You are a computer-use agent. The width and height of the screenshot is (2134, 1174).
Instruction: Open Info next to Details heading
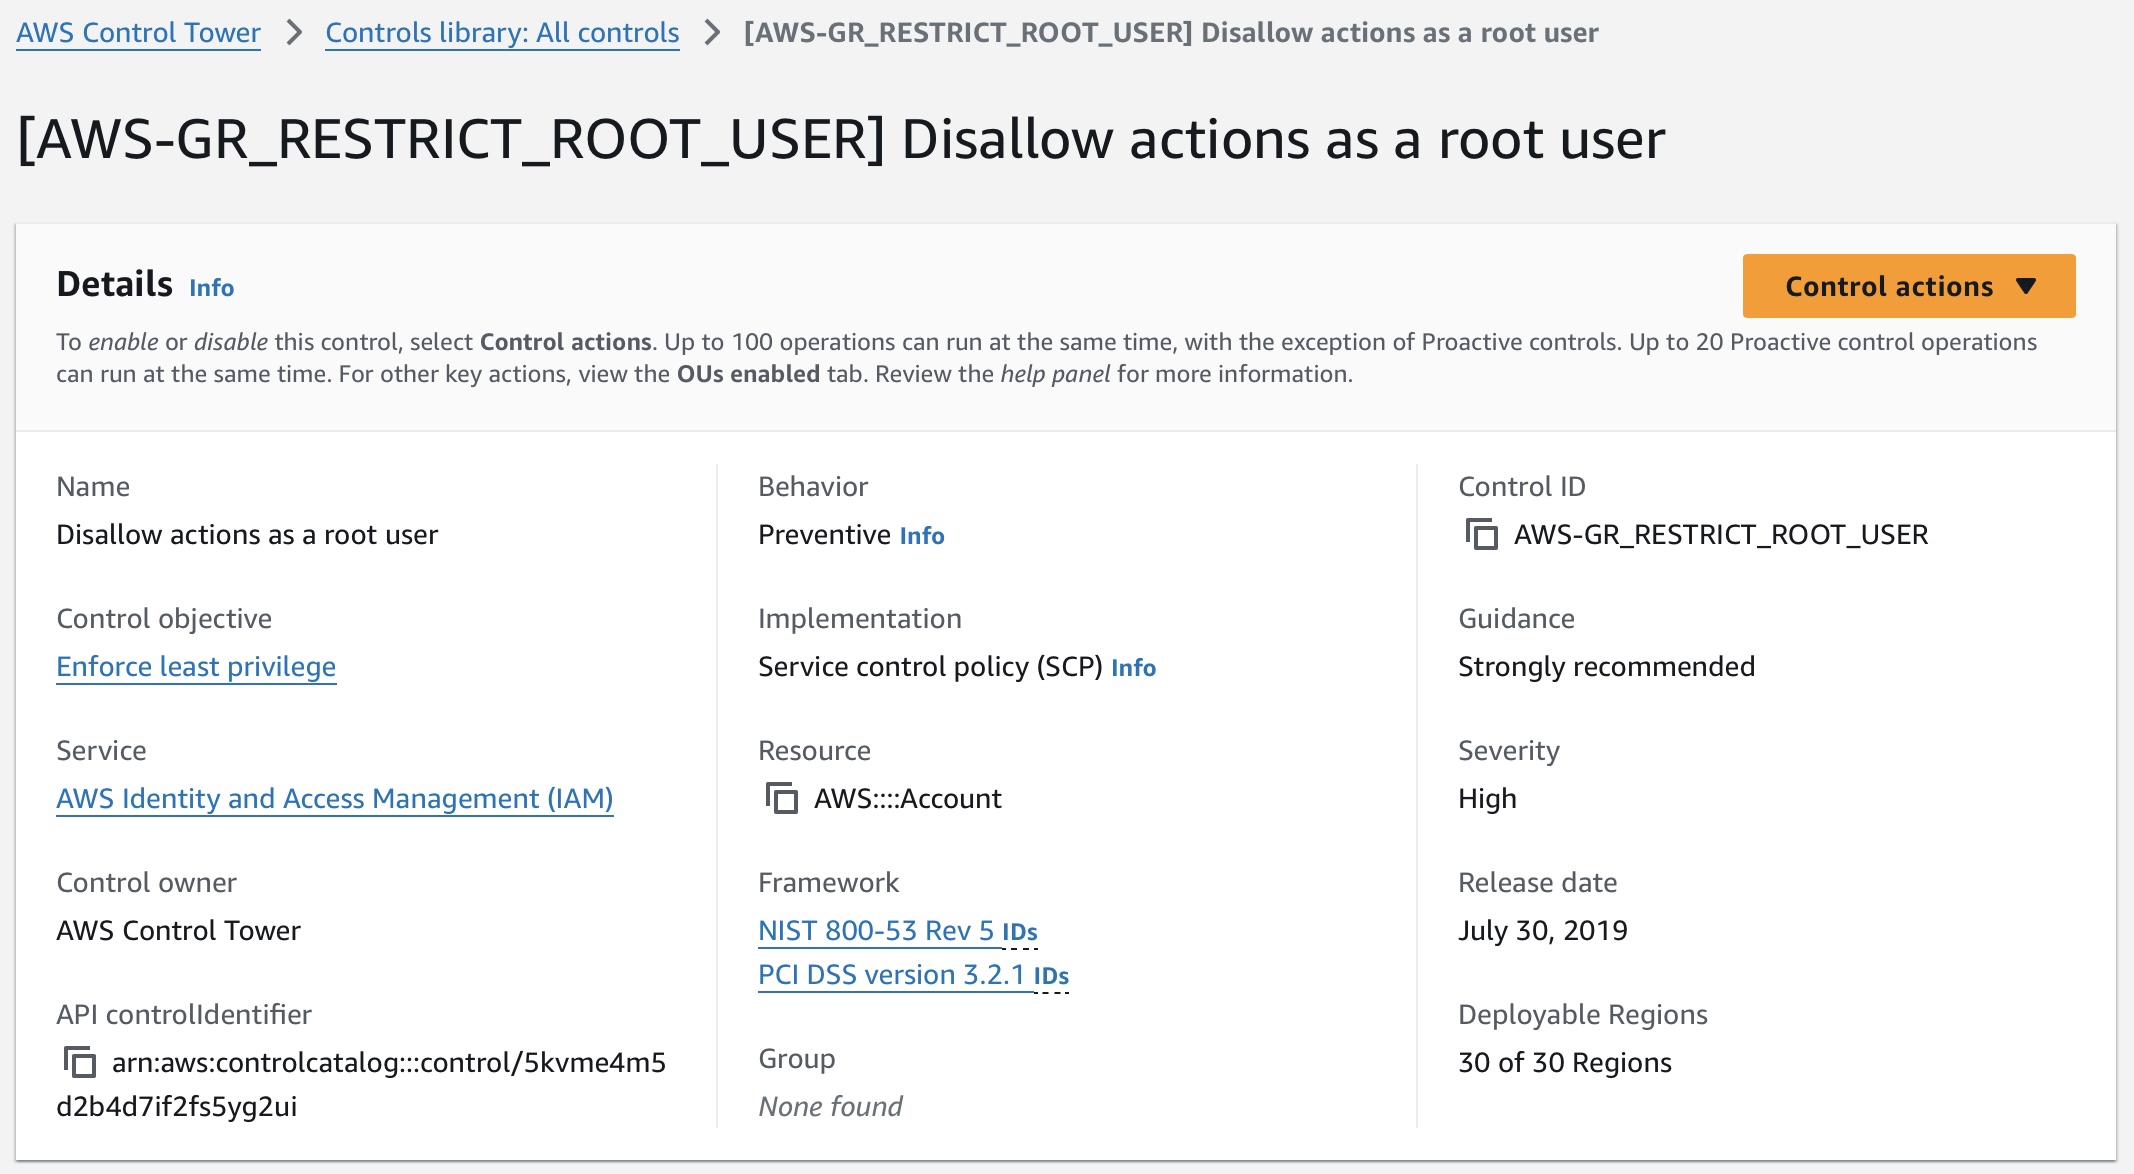211,288
